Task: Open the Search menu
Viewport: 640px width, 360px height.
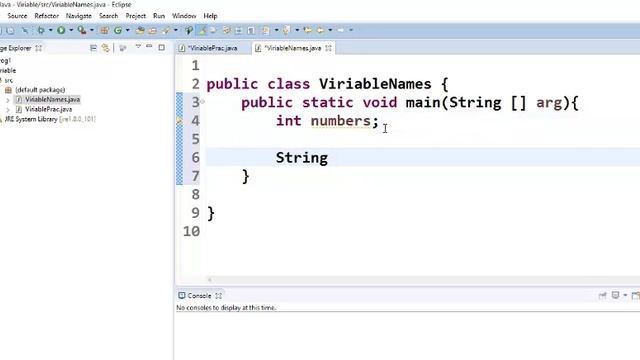Action: point(108,16)
